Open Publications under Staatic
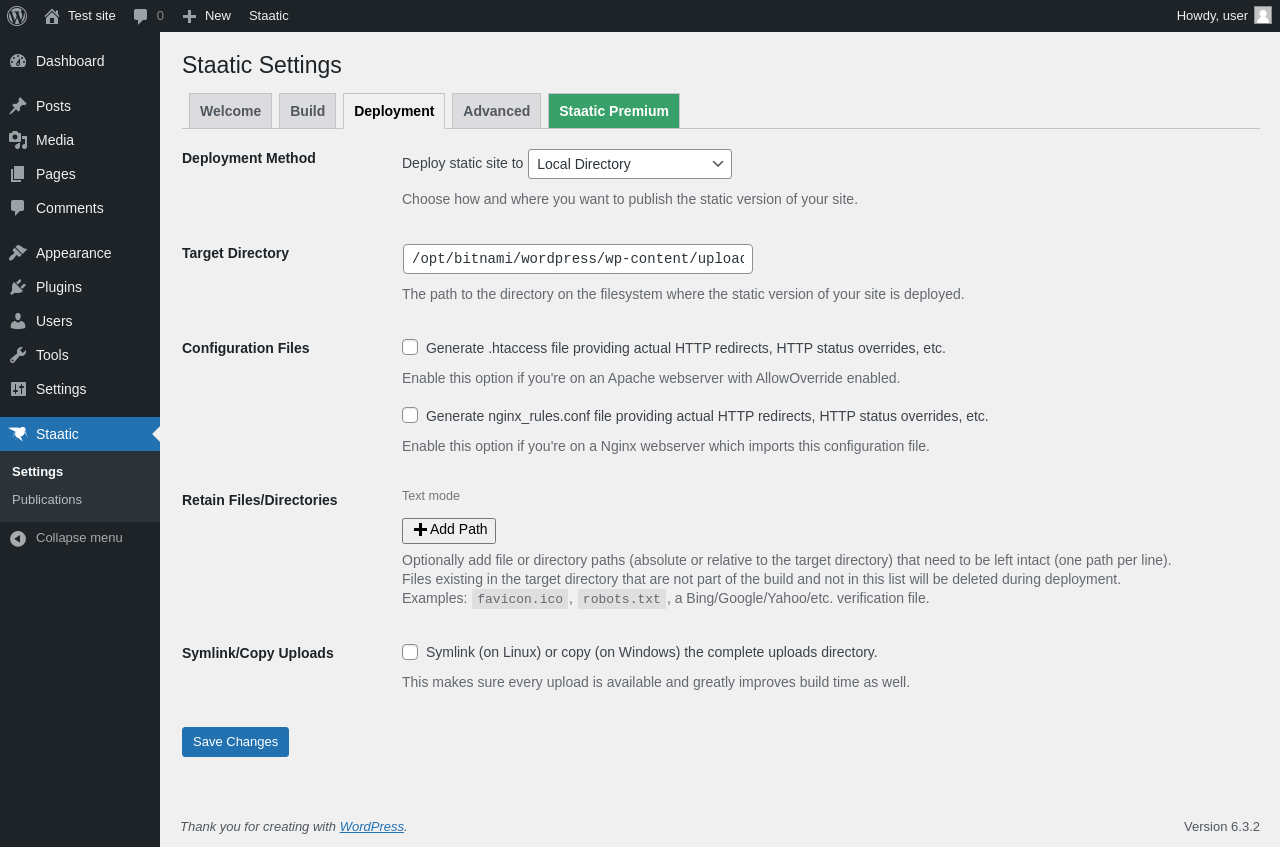 (47, 500)
